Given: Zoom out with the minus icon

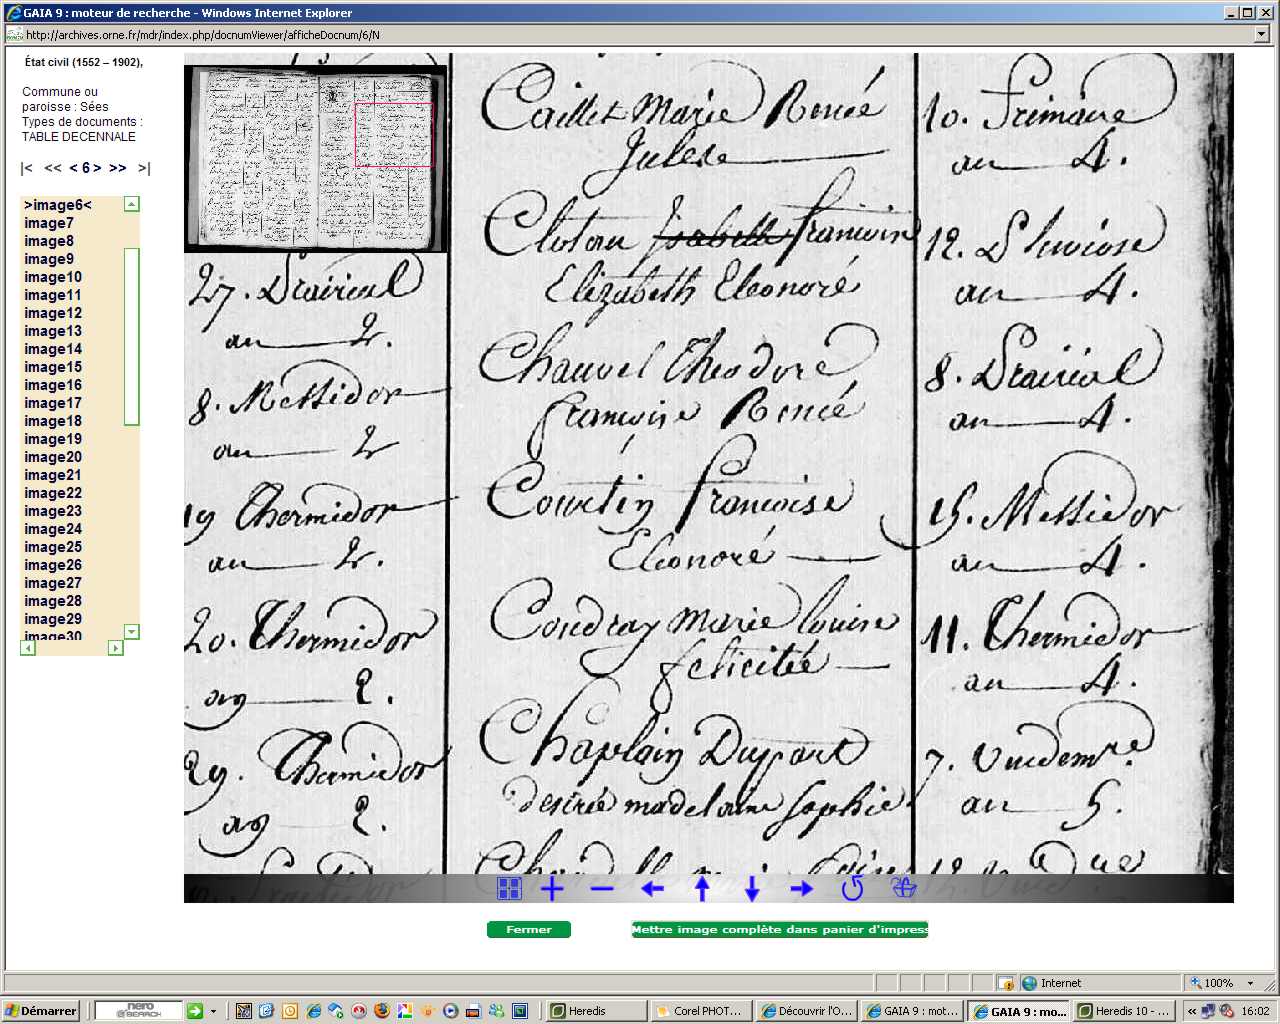Looking at the screenshot, I should [602, 888].
